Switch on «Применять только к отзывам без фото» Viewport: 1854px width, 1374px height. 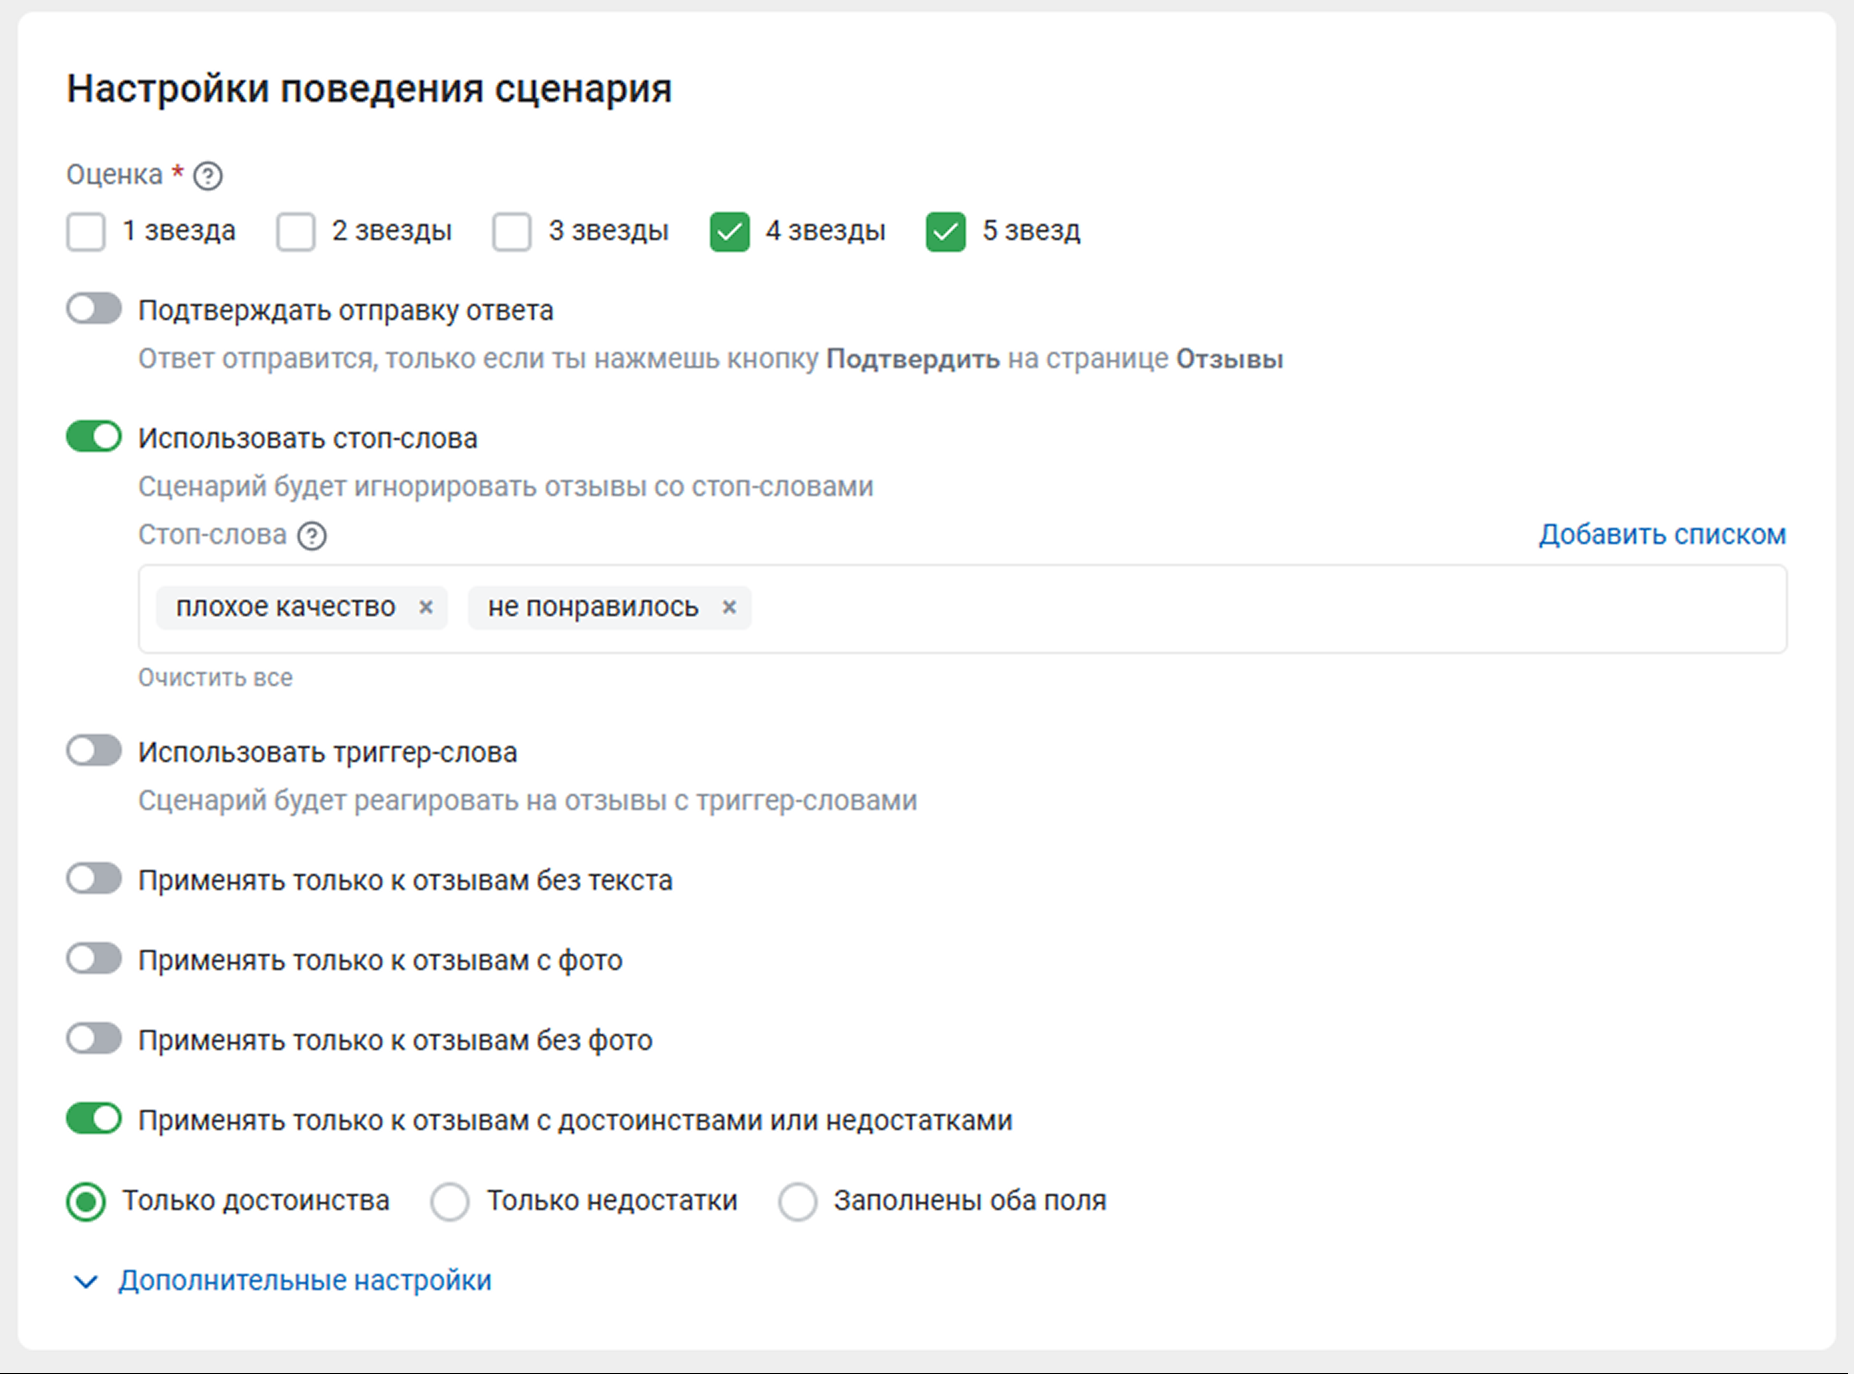(x=94, y=1039)
